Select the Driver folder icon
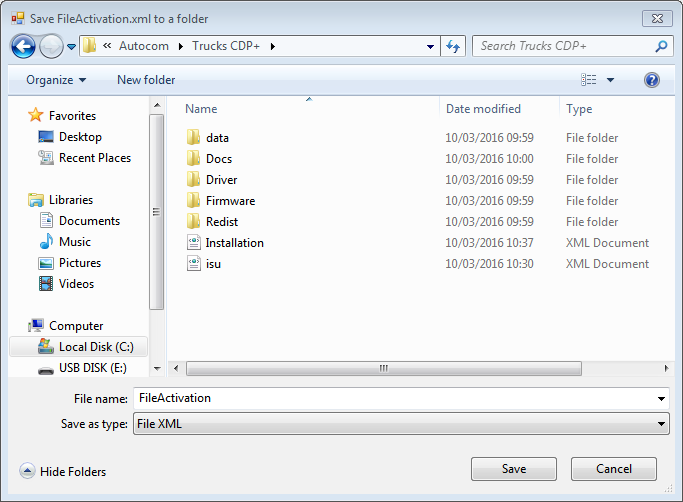683x502 pixels. point(193,179)
